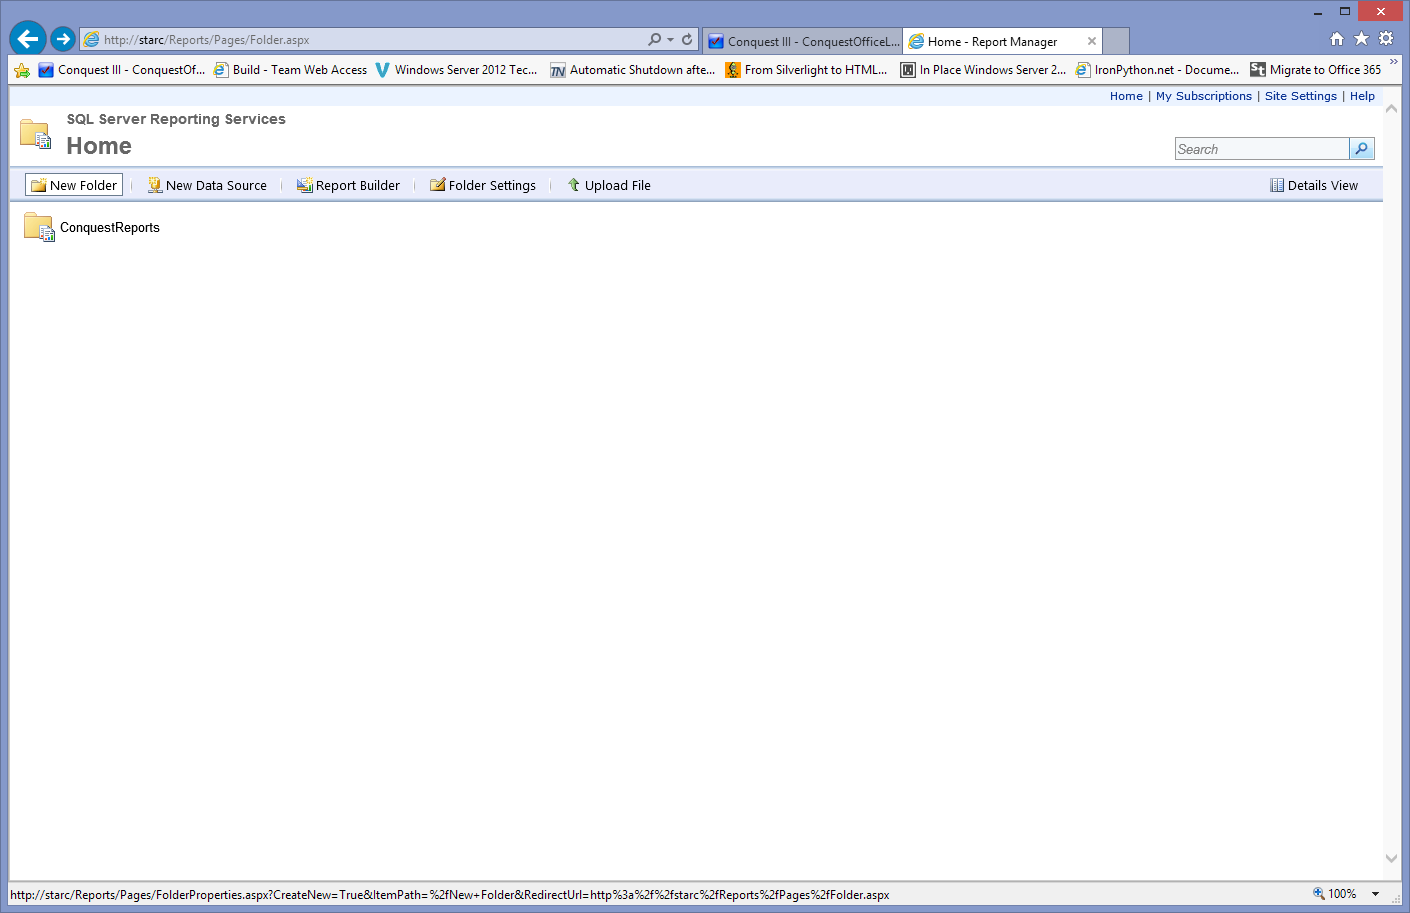Open In Place Windows Server 2... favorite

[983, 70]
